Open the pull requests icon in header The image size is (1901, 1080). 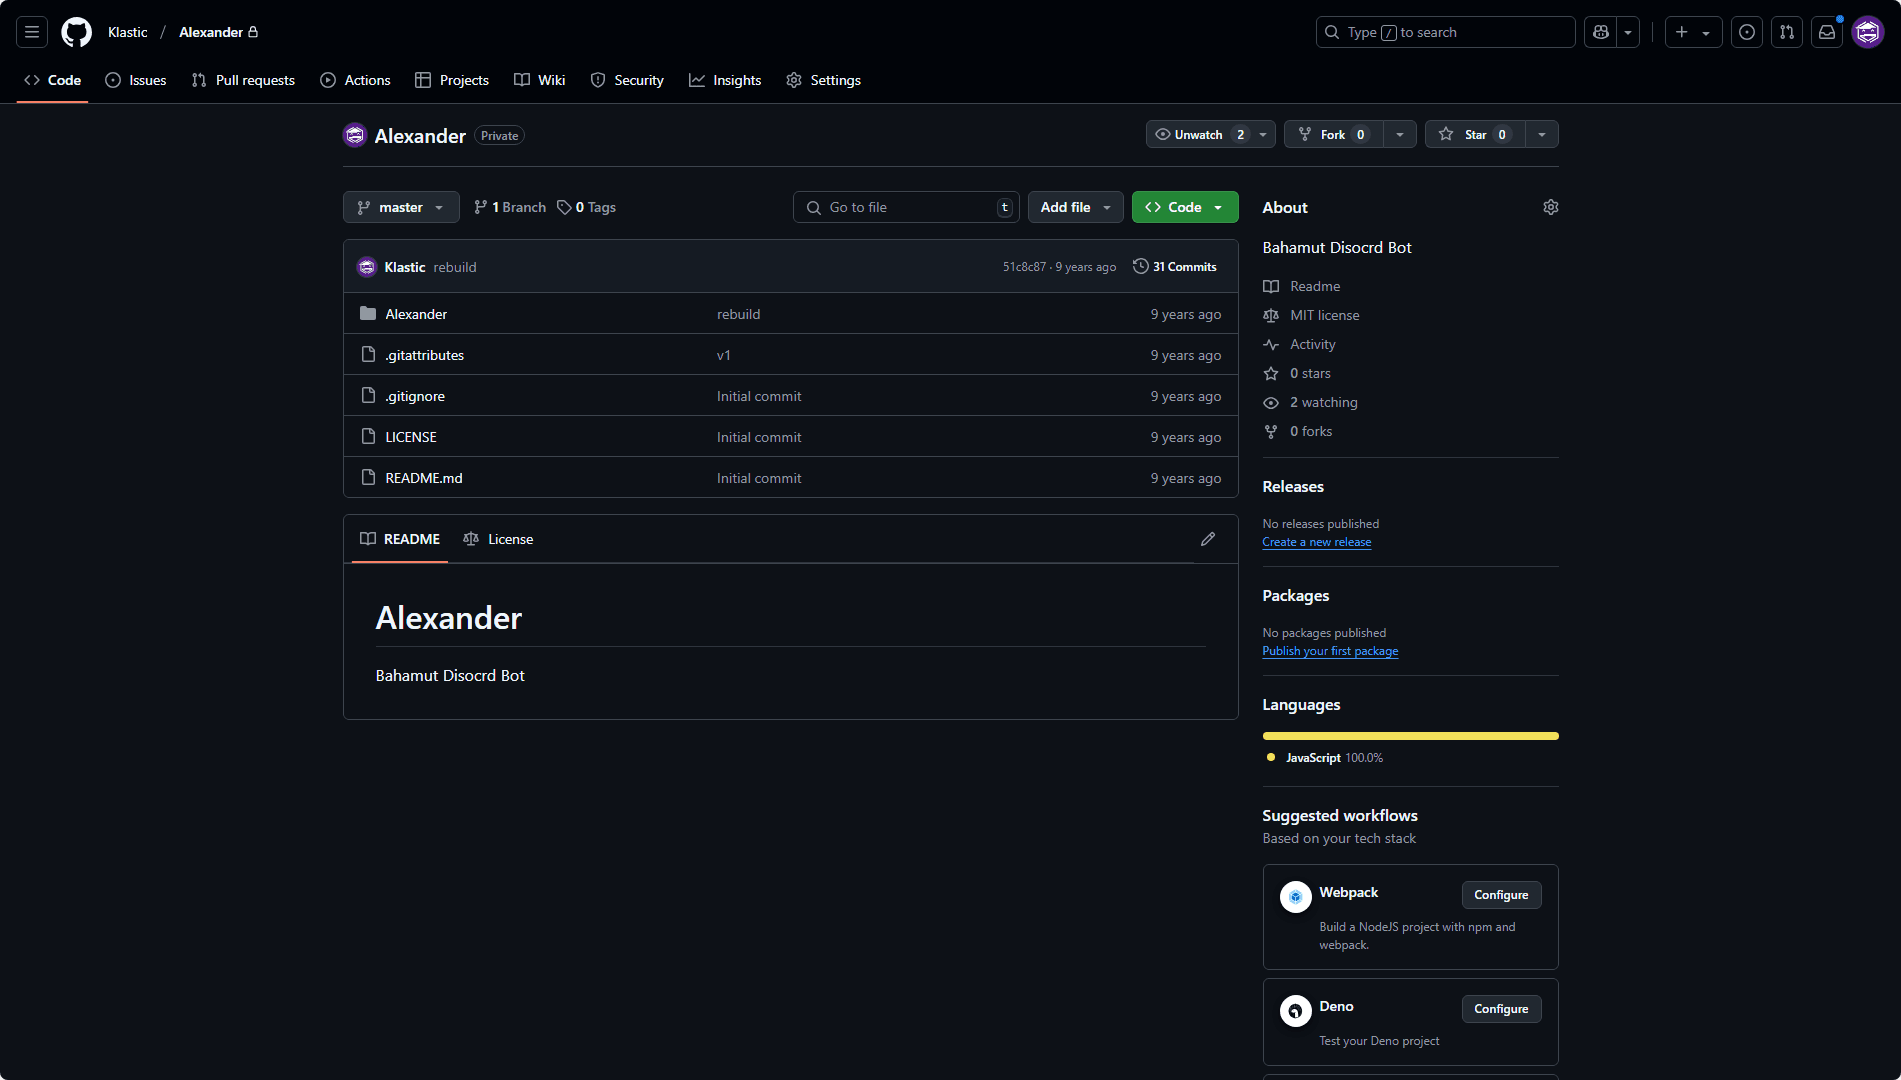[1787, 32]
